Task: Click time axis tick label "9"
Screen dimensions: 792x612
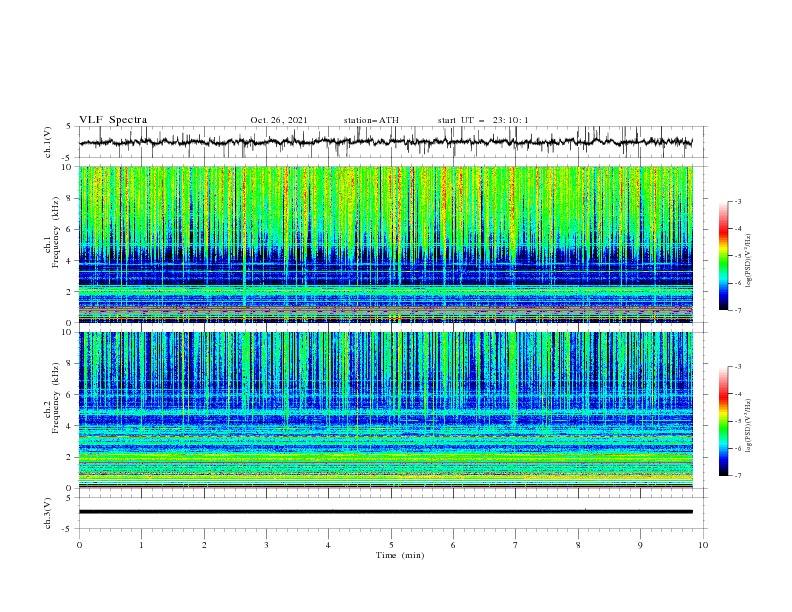Action: [x=640, y=545]
